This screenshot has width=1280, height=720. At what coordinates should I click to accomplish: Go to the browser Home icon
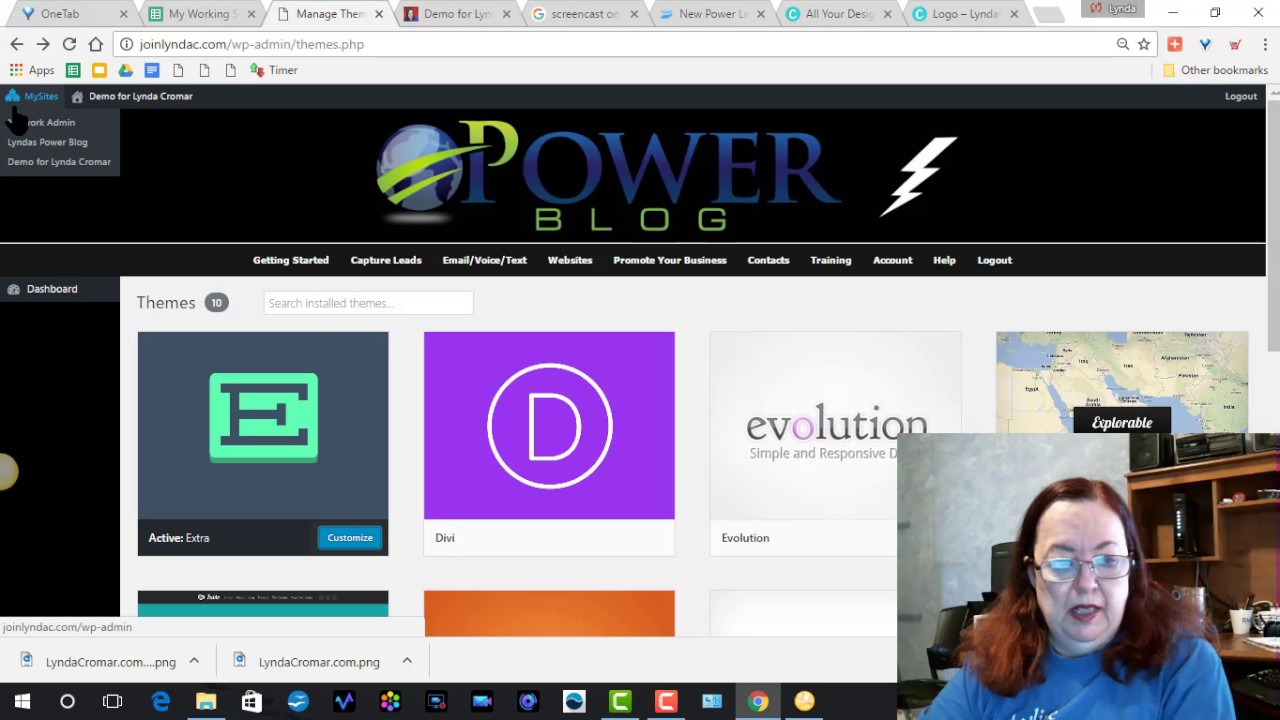(x=95, y=44)
